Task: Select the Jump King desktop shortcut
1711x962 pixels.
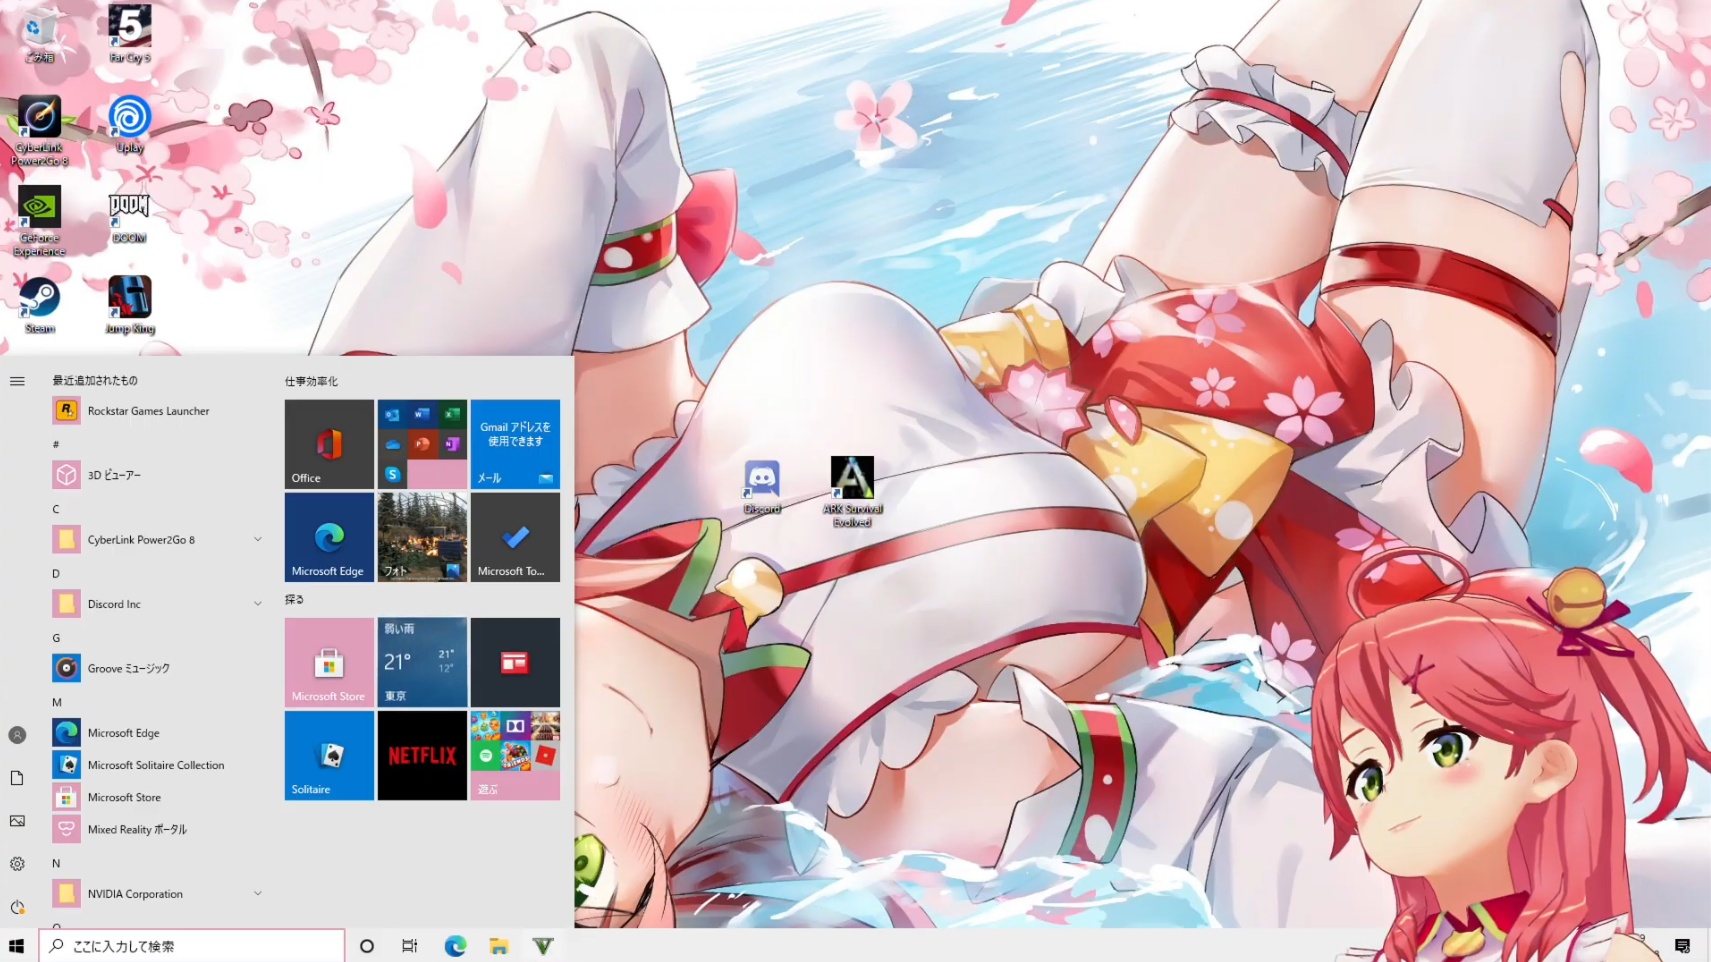Action: [130, 306]
